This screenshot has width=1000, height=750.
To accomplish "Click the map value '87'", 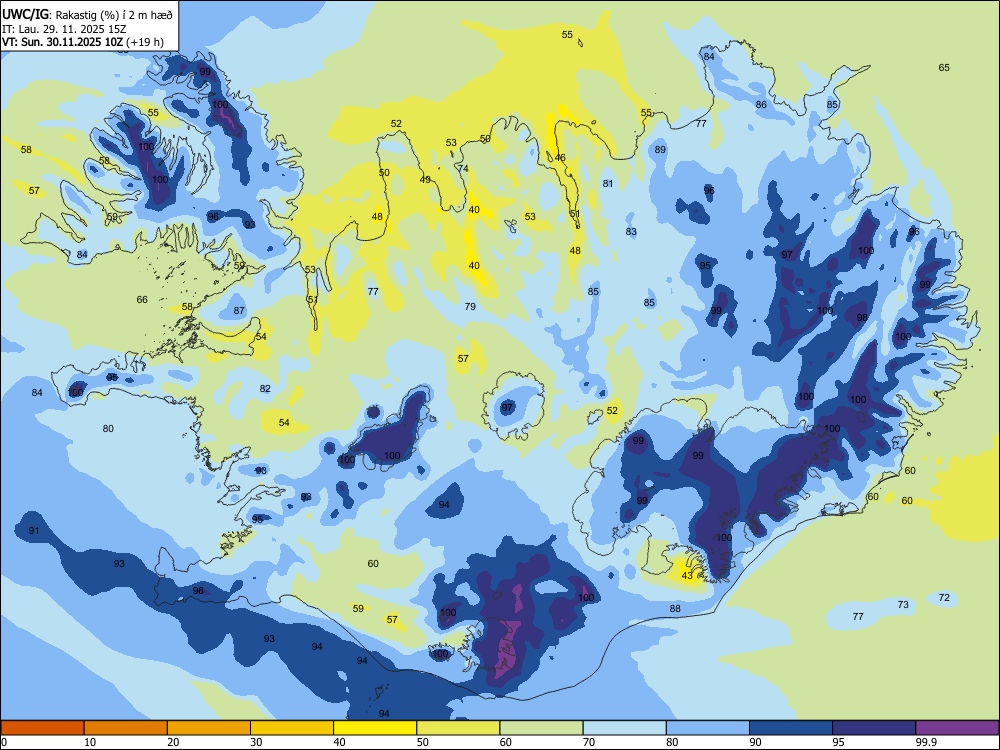I will click(x=239, y=311).
